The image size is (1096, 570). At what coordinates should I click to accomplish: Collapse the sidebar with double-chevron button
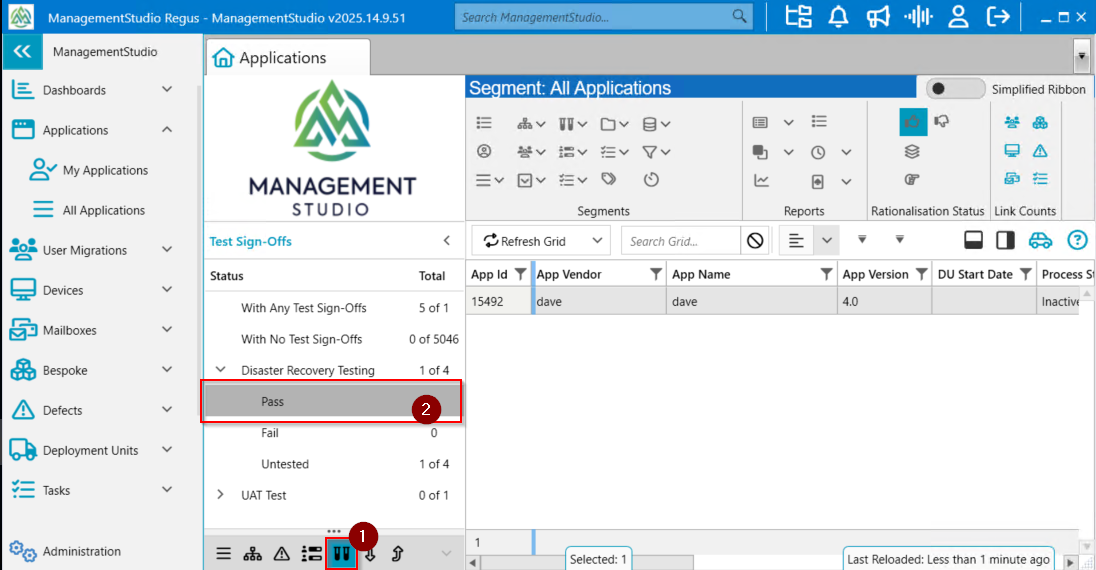pyautogui.click(x=22, y=52)
